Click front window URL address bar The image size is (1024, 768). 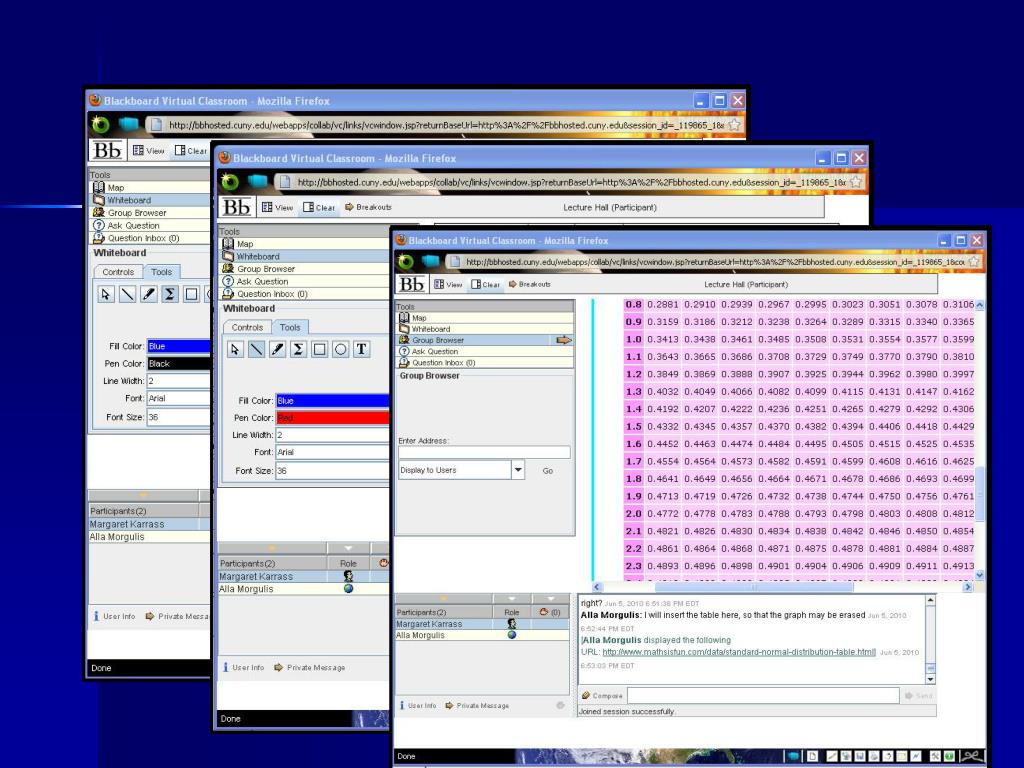point(707,262)
